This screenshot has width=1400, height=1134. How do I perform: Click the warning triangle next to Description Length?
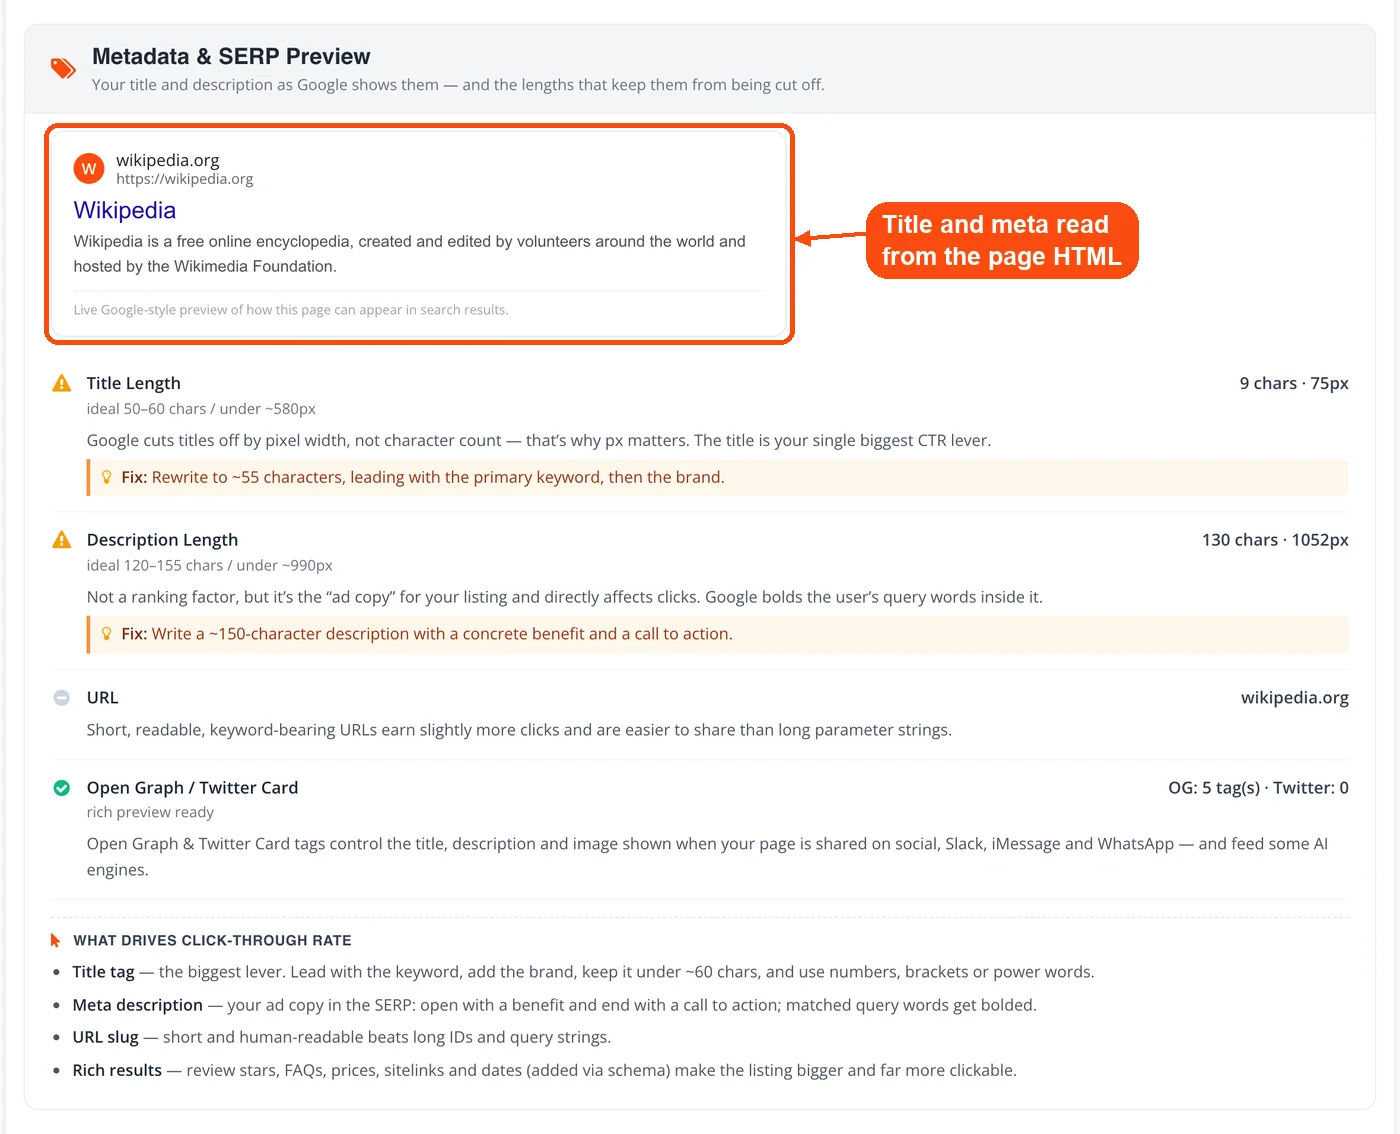pyautogui.click(x=62, y=540)
